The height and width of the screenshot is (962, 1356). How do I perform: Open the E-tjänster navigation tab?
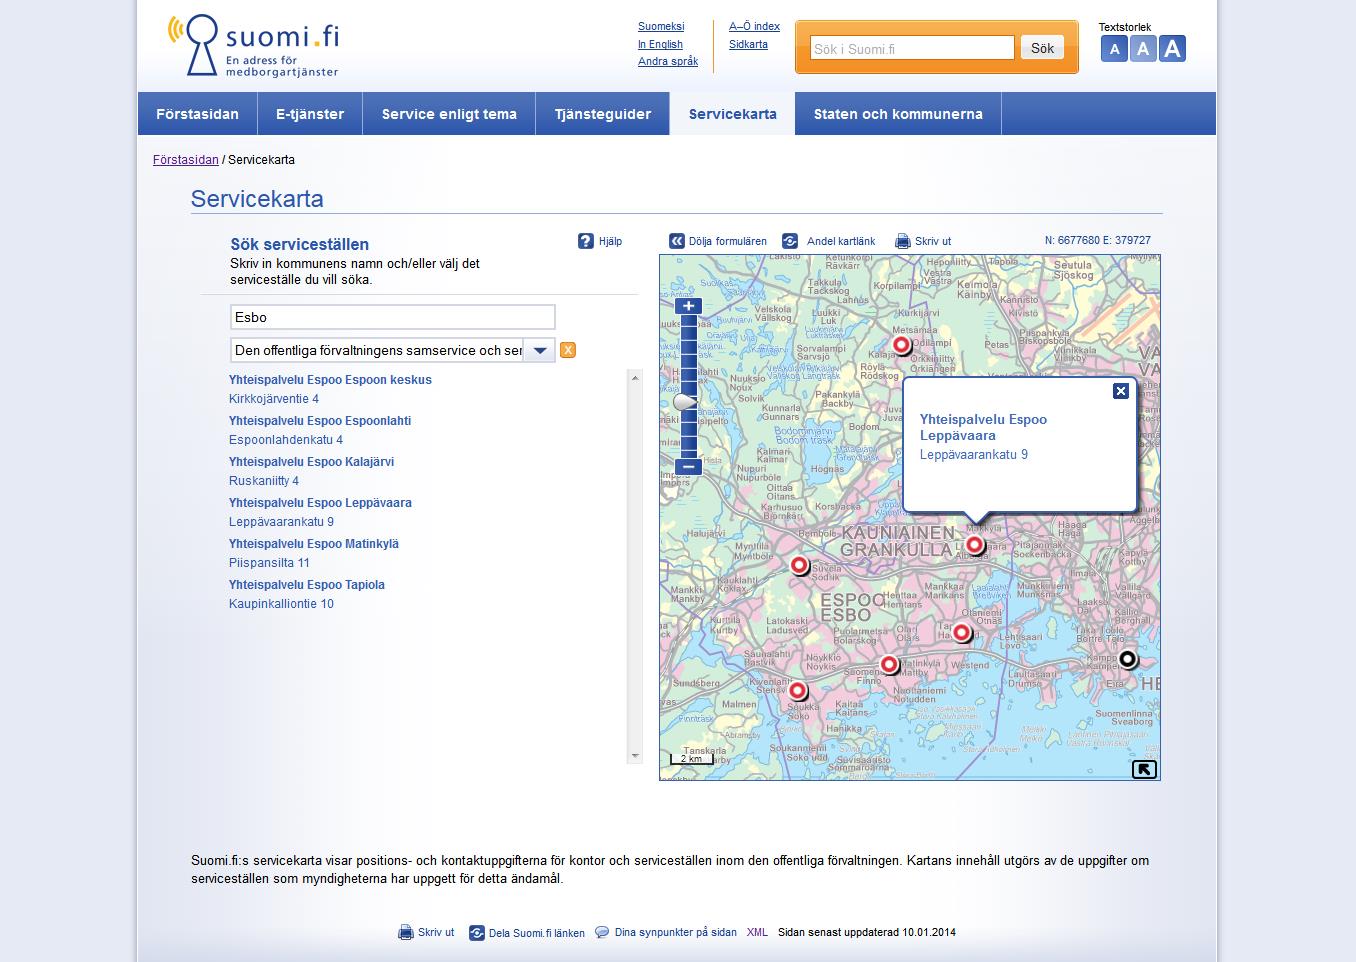[310, 114]
